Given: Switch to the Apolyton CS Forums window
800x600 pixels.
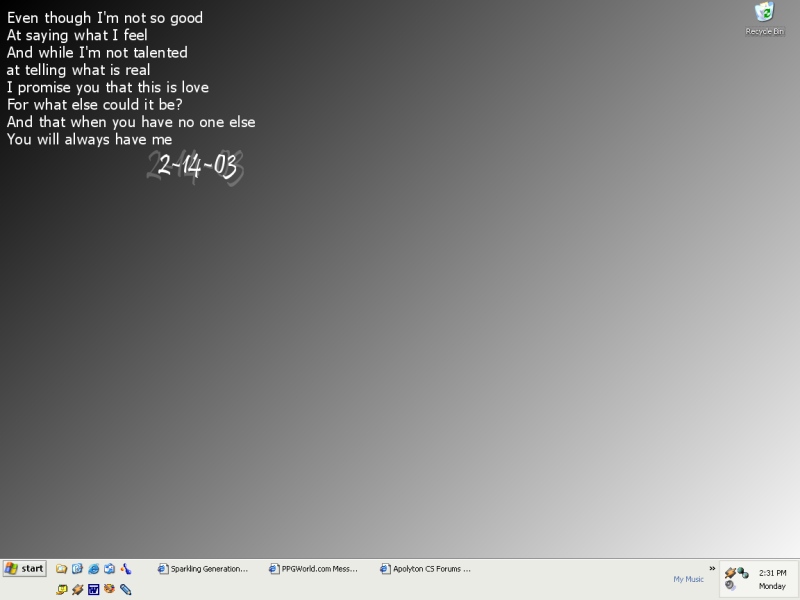Looking at the screenshot, I should point(425,569).
